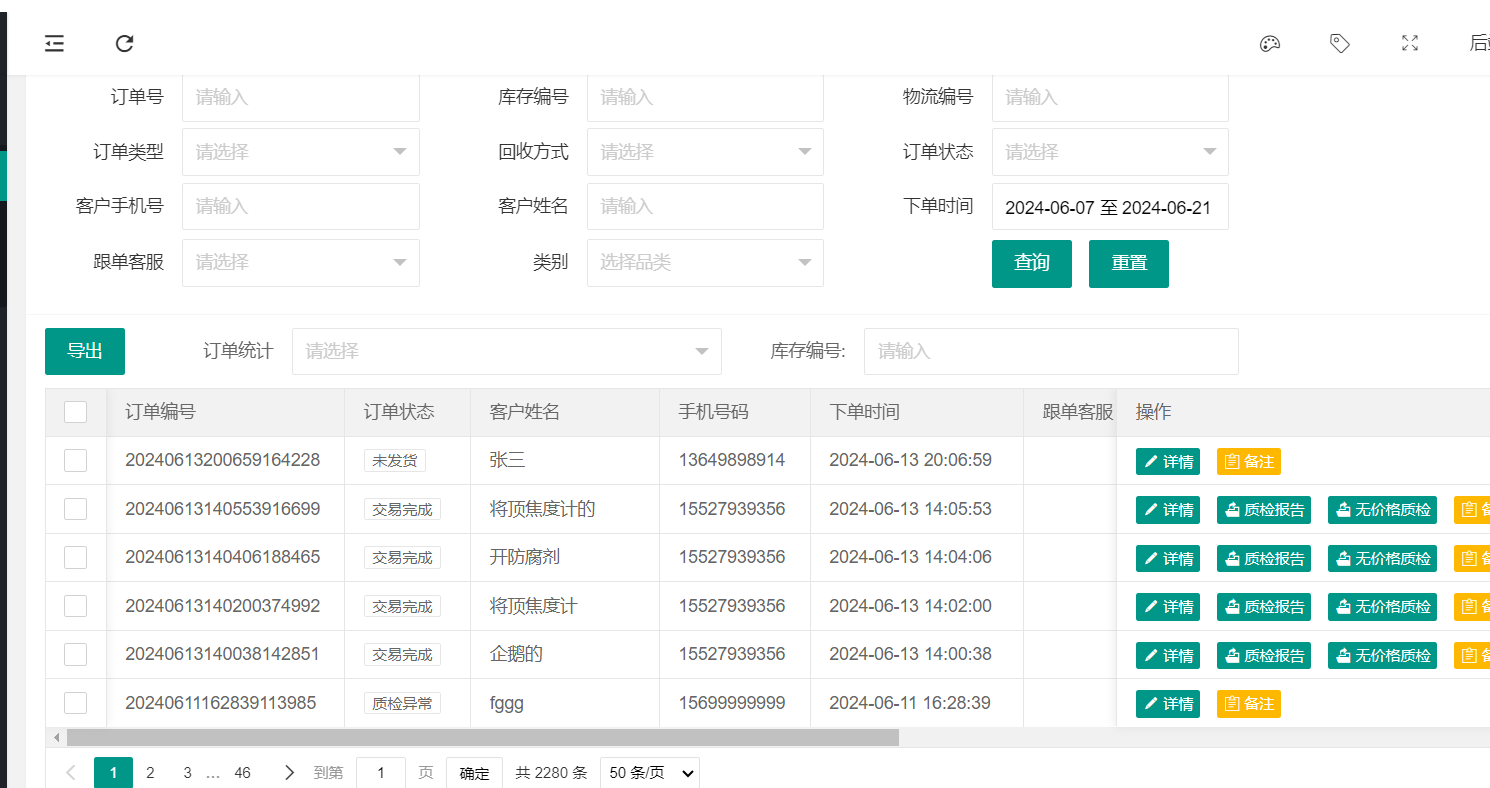Click the 未发货 status tag
This screenshot has width=1490, height=788.
tap(395, 460)
